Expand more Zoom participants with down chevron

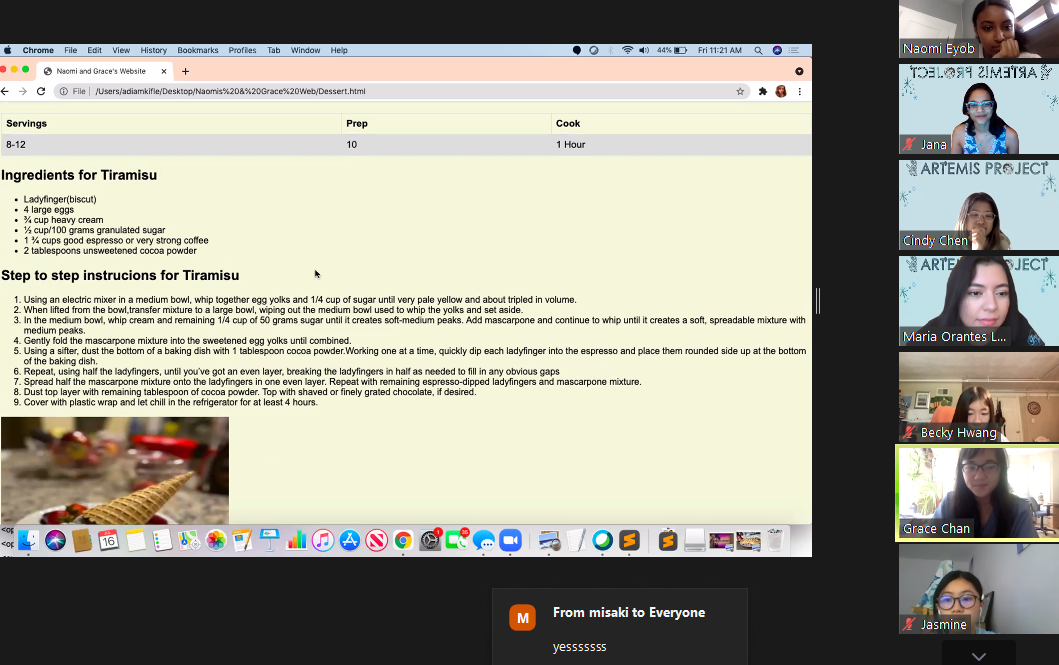979,656
